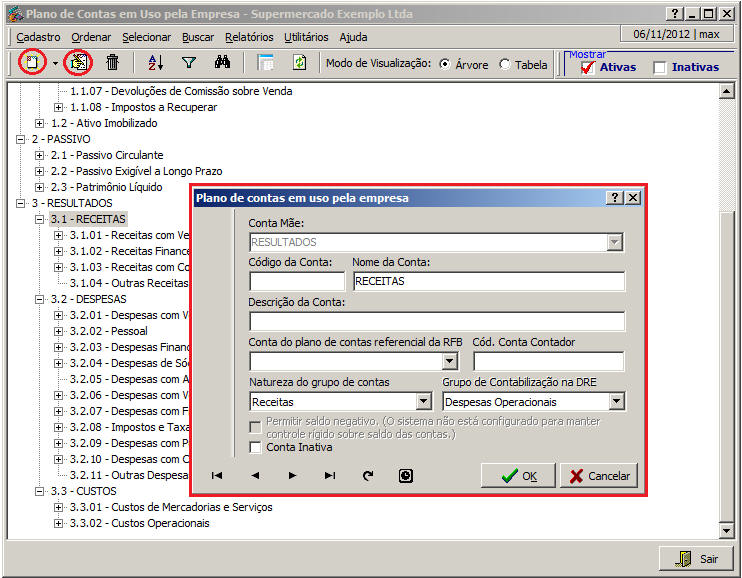This screenshot has height=578, width=742.
Task: Click the funnel filter icon
Action: [x=188, y=63]
